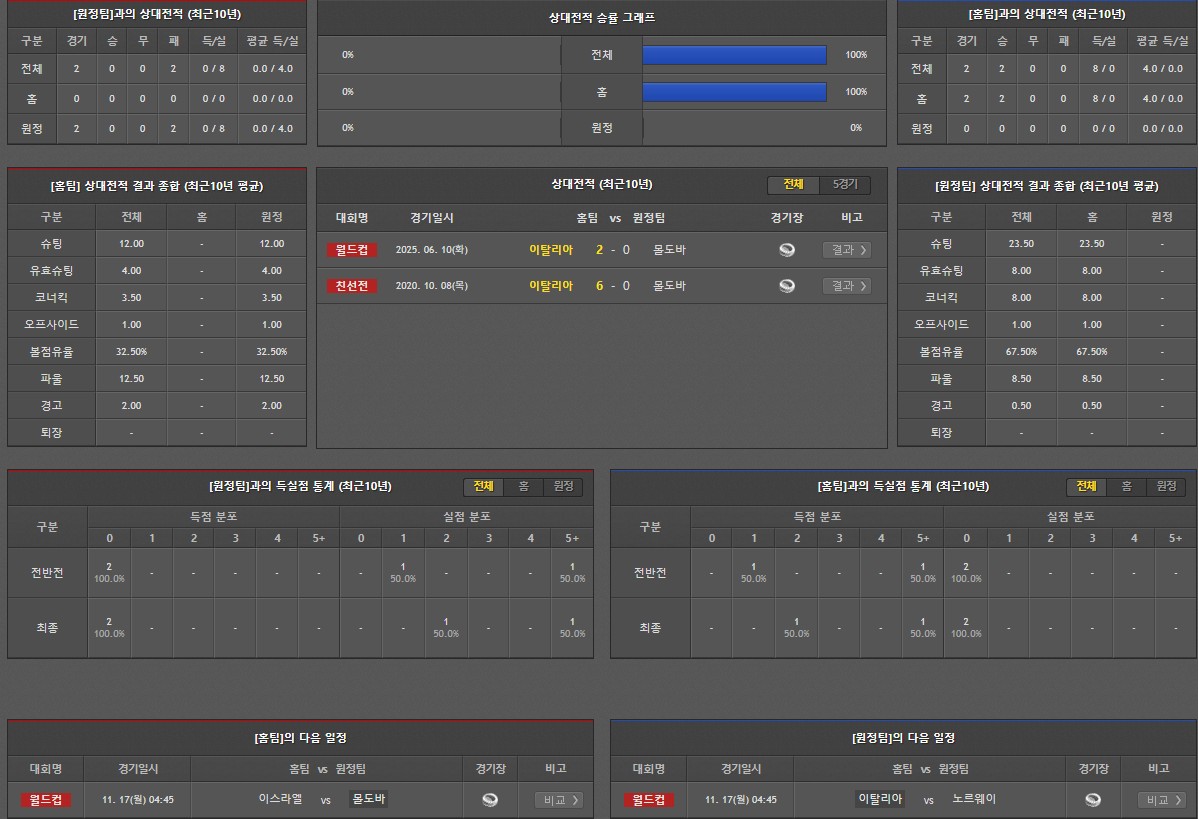
Task: Click stadium icon for Israel vs Moldova fixture
Action: click(x=490, y=800)
